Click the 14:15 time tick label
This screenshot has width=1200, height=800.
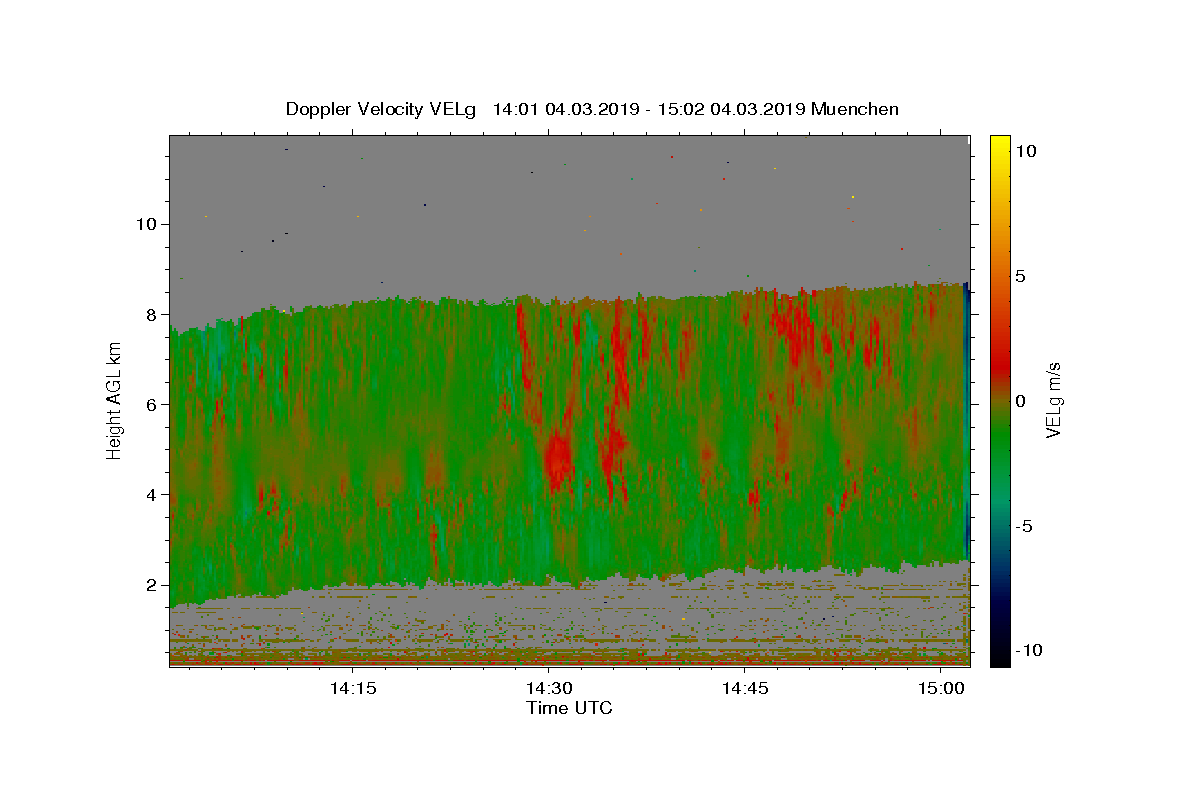click(352, 688)
